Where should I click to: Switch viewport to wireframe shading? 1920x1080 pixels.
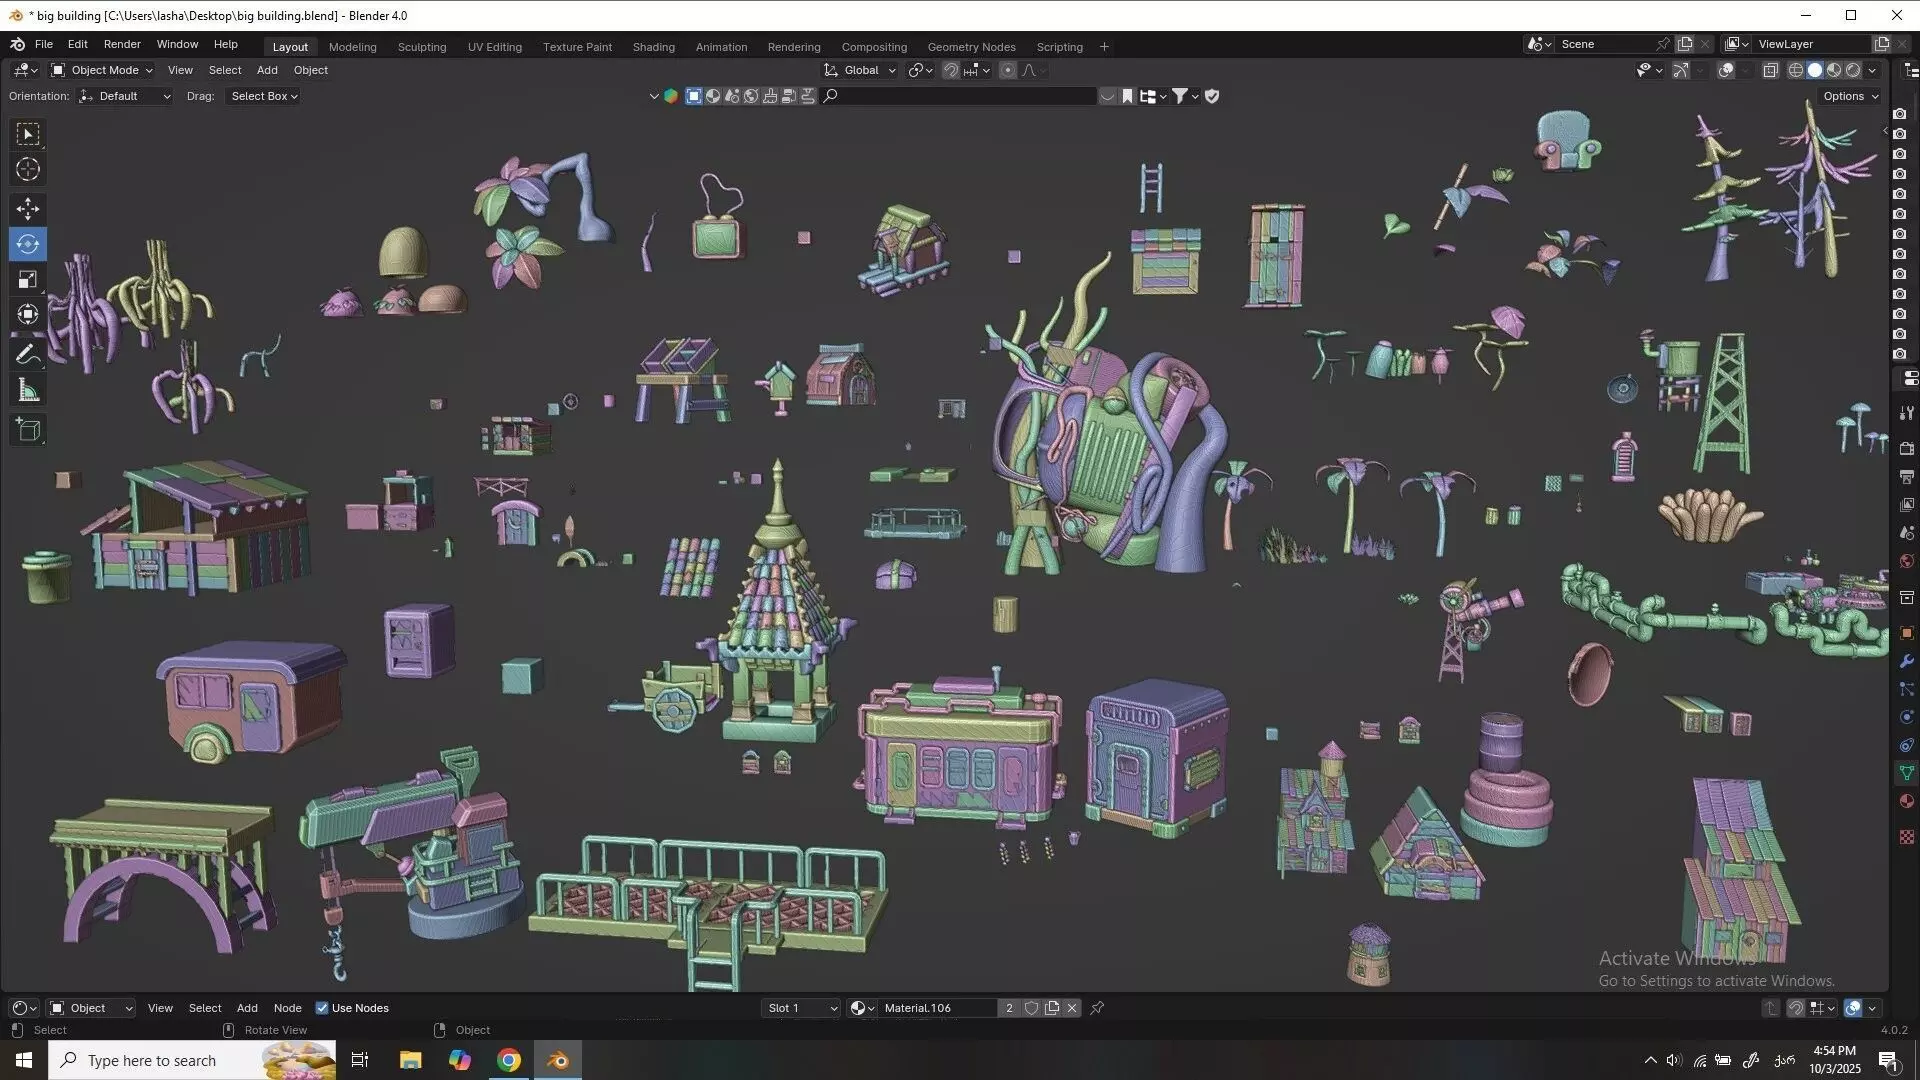click(x=1796, y=70)
